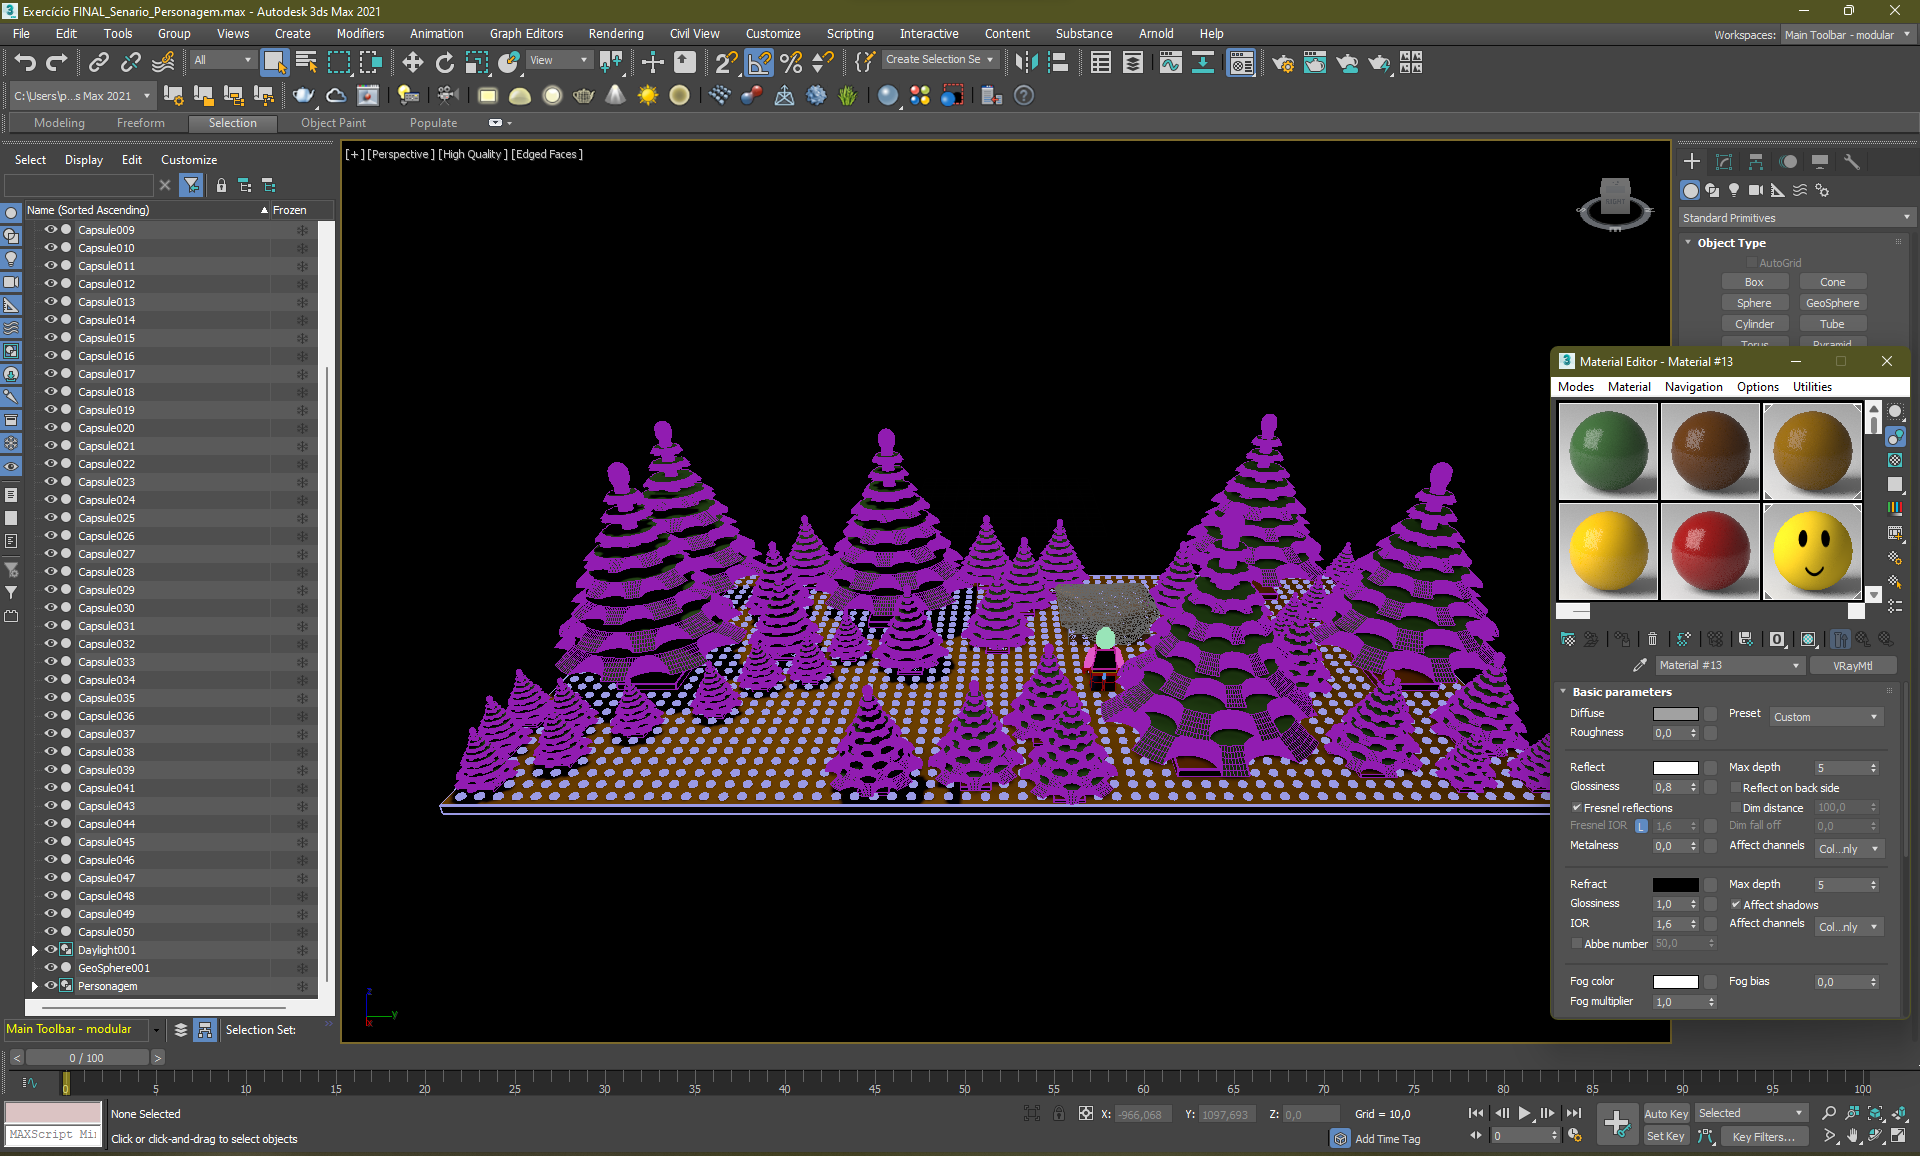Viewport: 1920px width, 1156px height.
Task: Click the VRayMtl material type button
Action: click(x=1852, y=665)
